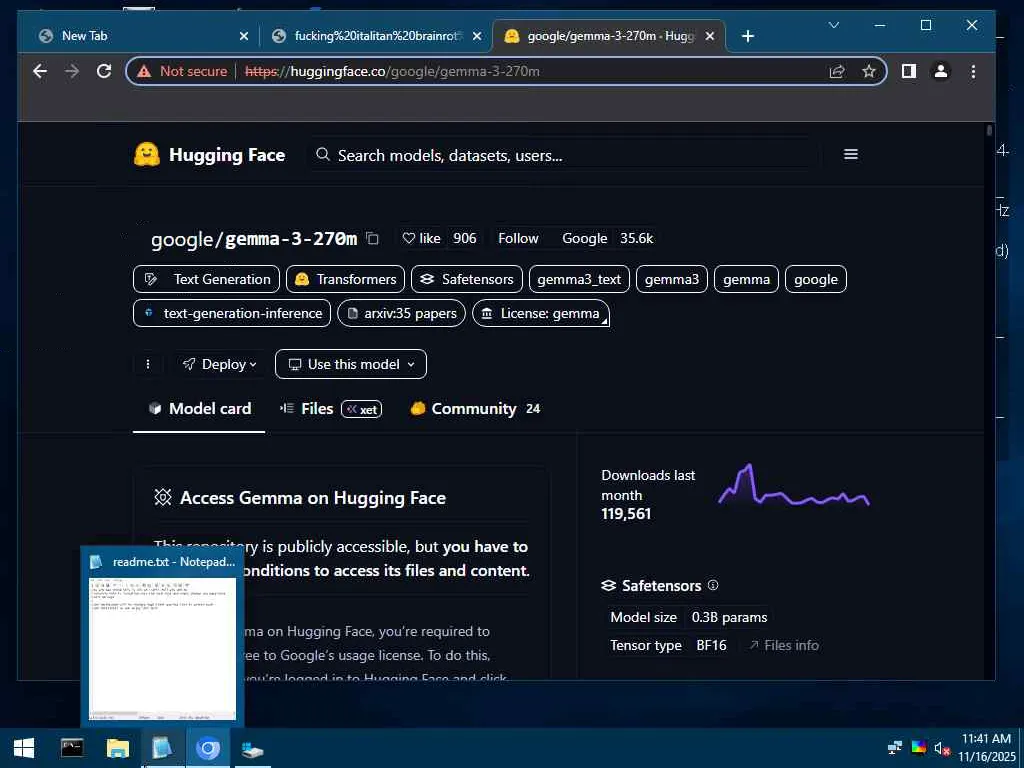
Task: Open the Windows Start menu
Action: pos(24,748)
